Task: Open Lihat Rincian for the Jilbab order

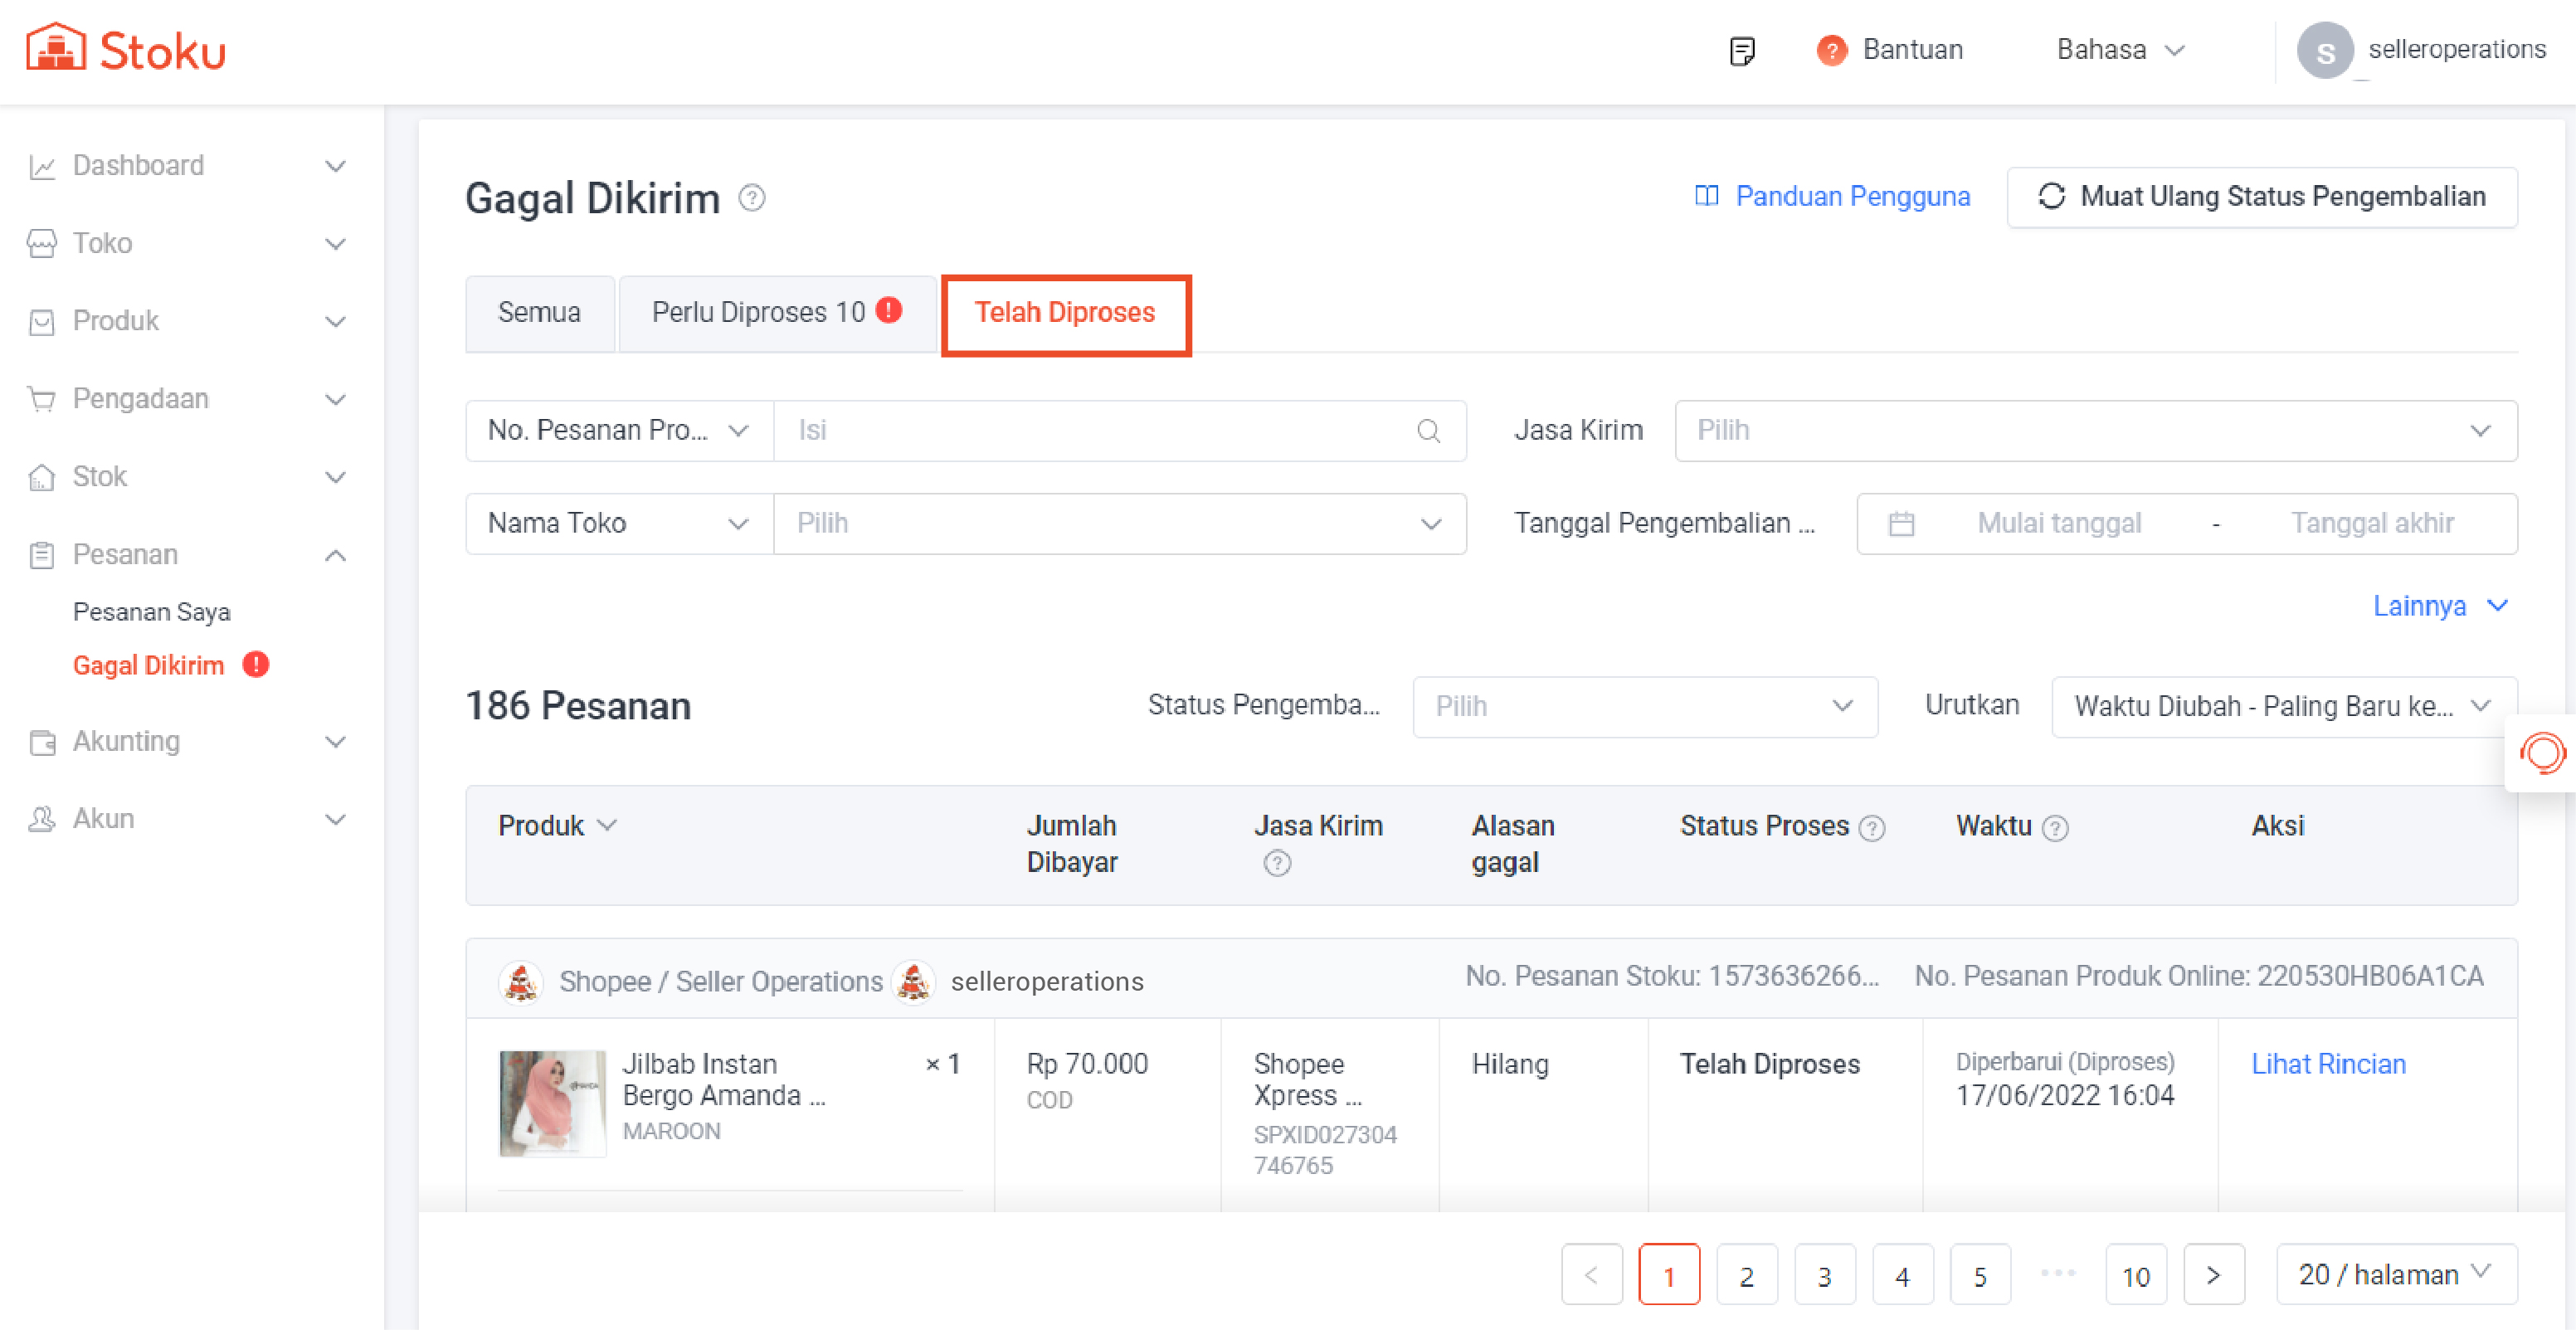Action: tap(2327, 1064)
